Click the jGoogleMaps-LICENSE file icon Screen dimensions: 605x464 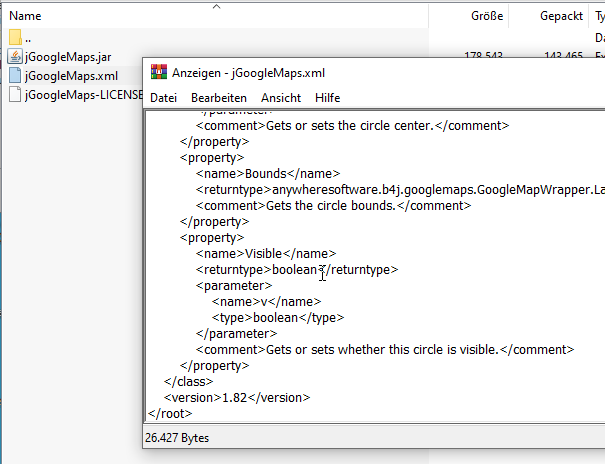point(14,95)
